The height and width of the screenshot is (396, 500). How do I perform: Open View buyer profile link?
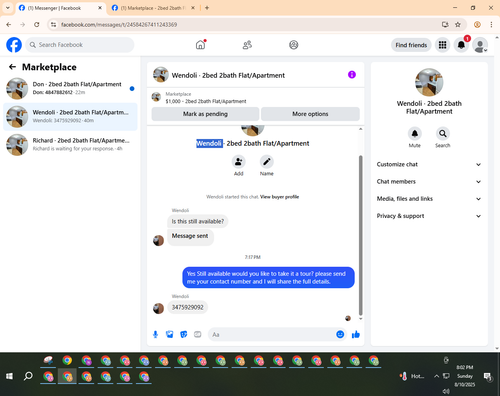(279, 197)
